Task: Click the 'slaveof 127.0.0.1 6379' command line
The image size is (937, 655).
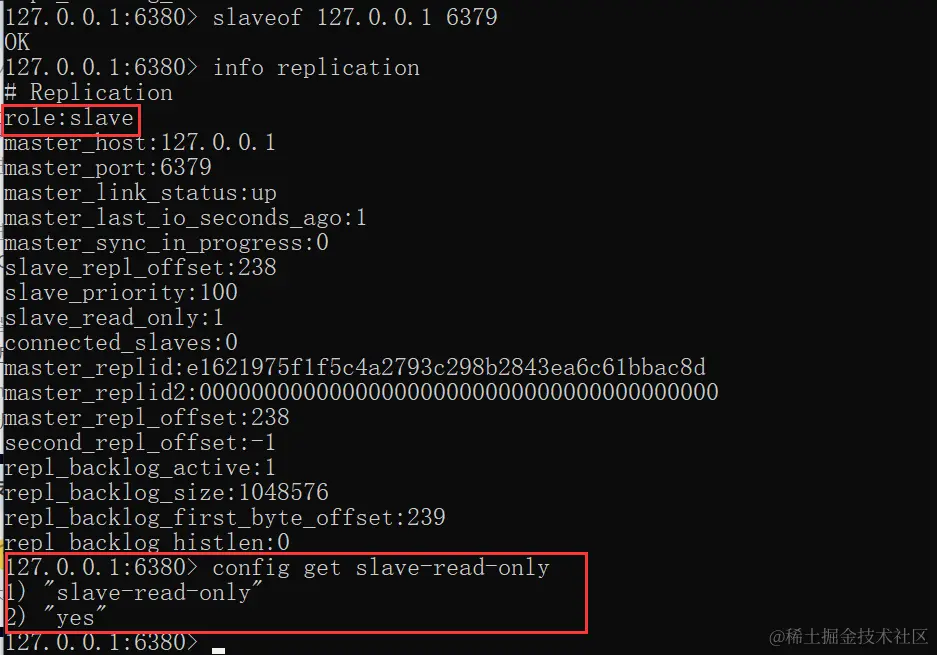Action: click(251, 17)
